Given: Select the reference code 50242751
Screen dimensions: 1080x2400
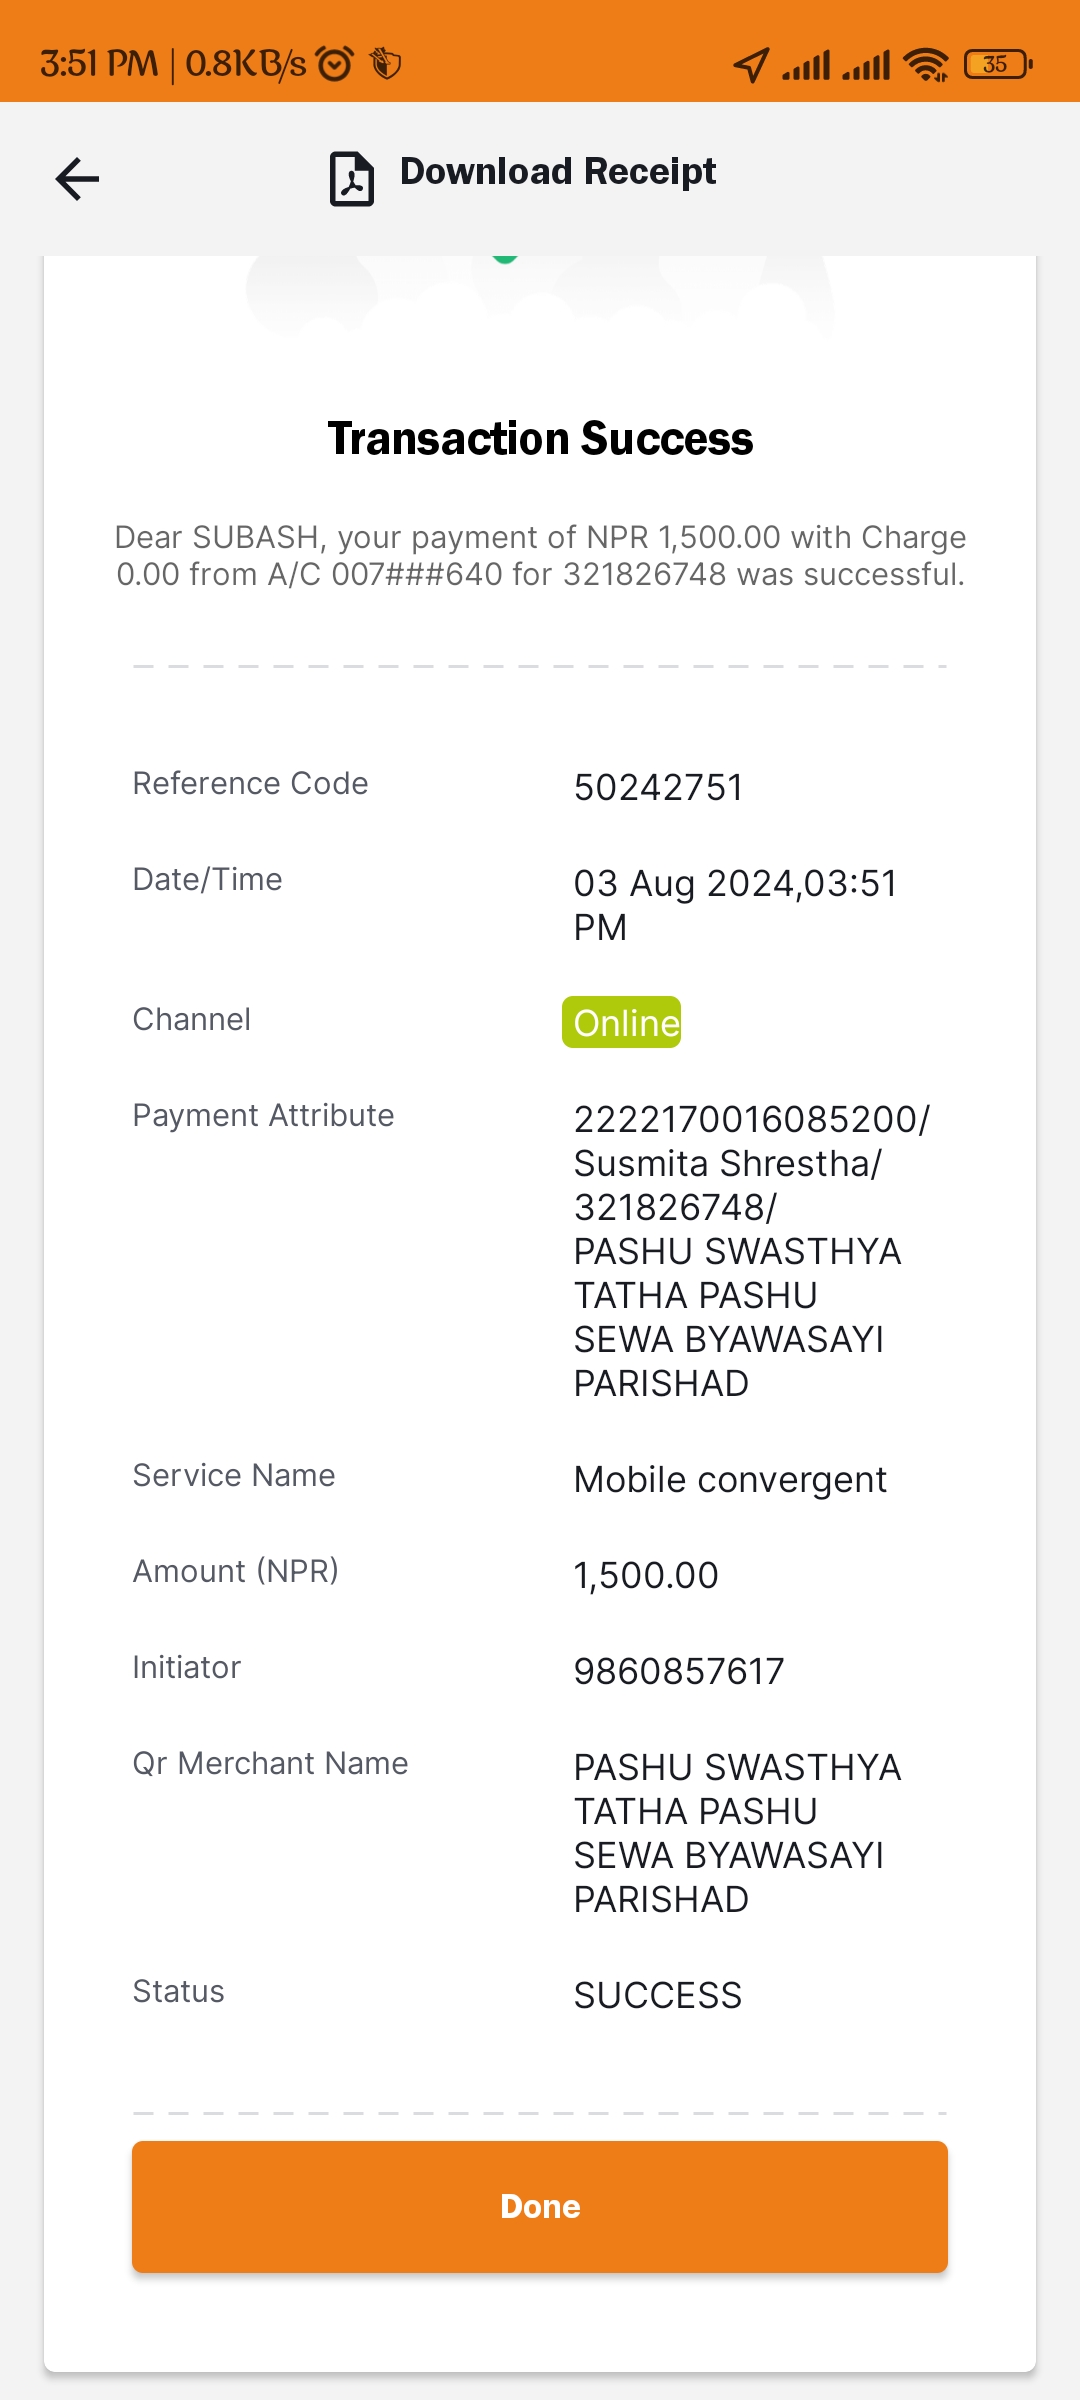Looking at the screenshot, I should pyautogui.click(x=658, y=787).
